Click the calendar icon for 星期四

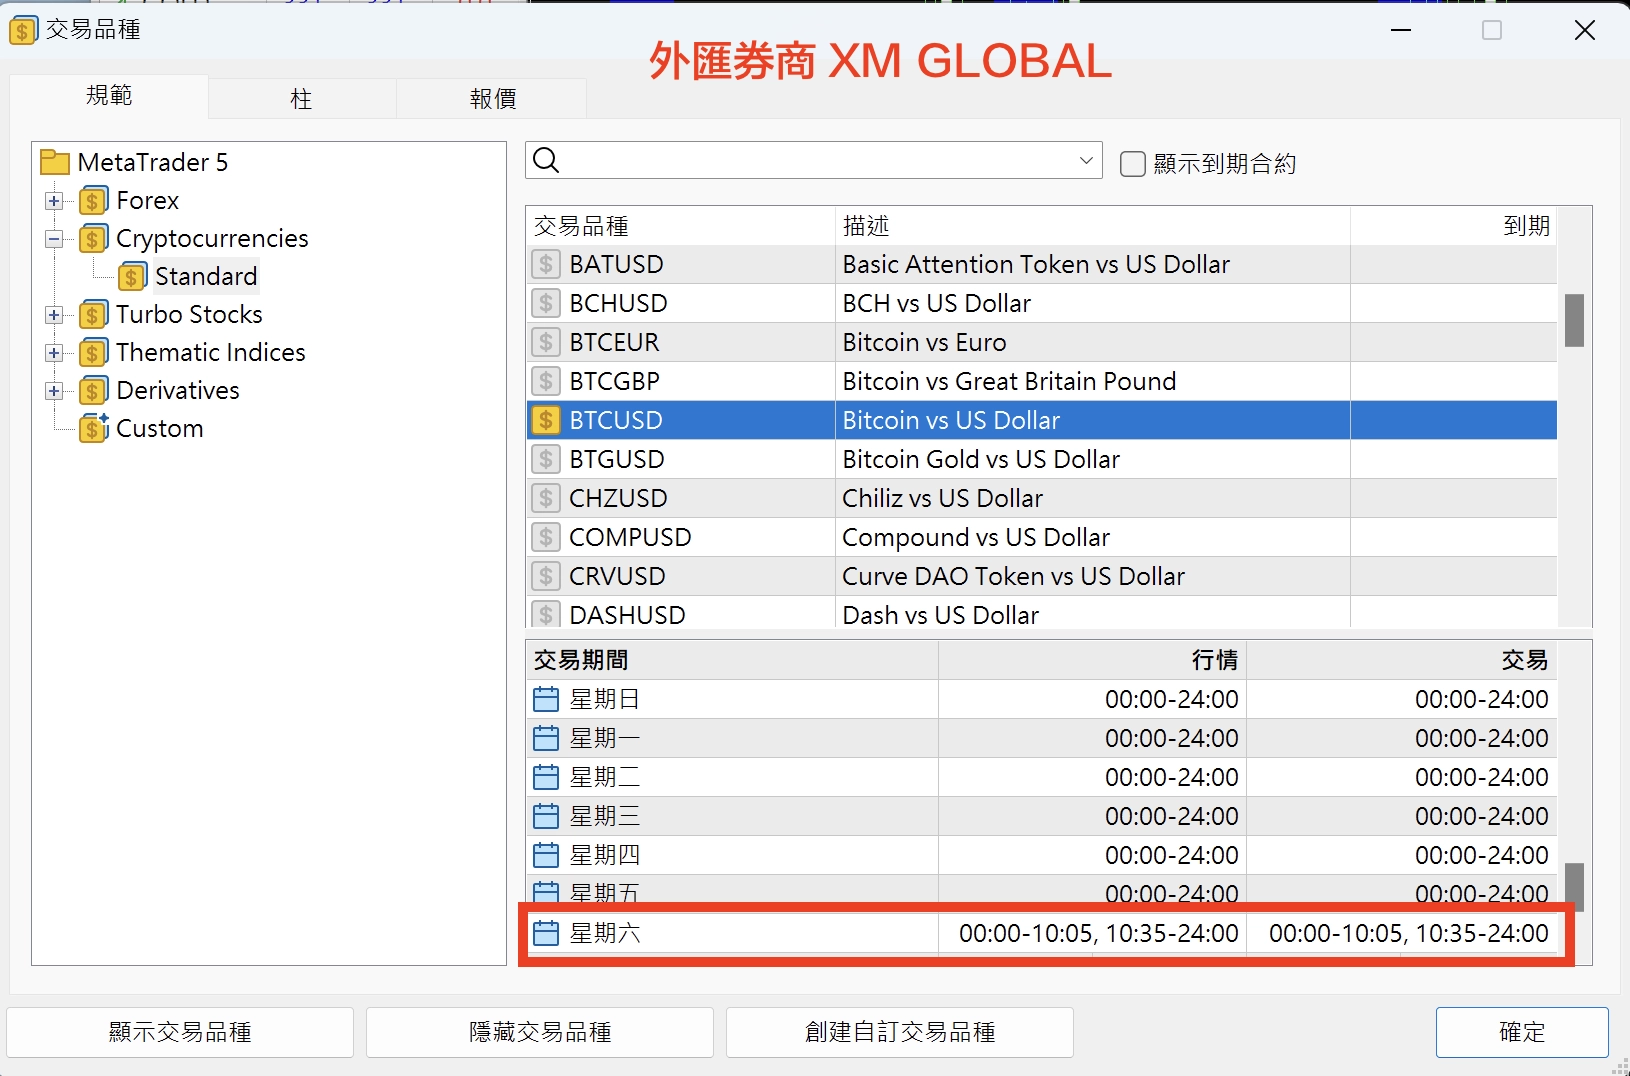click(546, 855)
